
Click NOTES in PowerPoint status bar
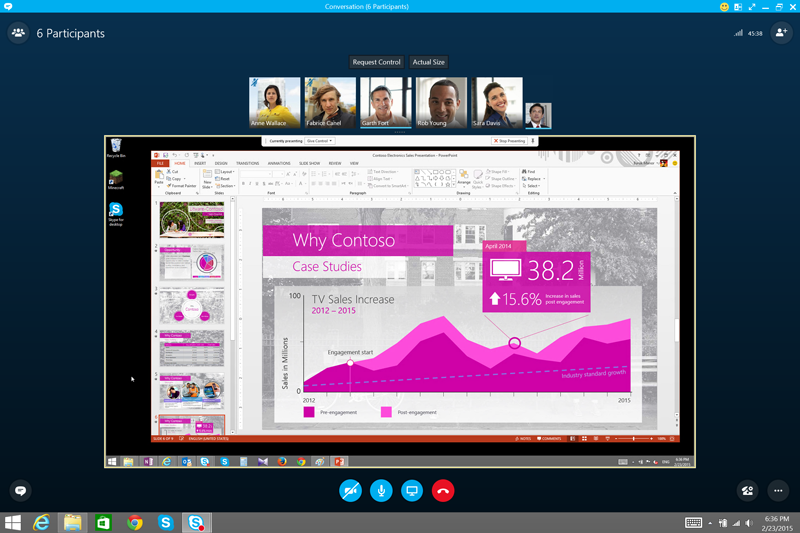pos(523,439)
